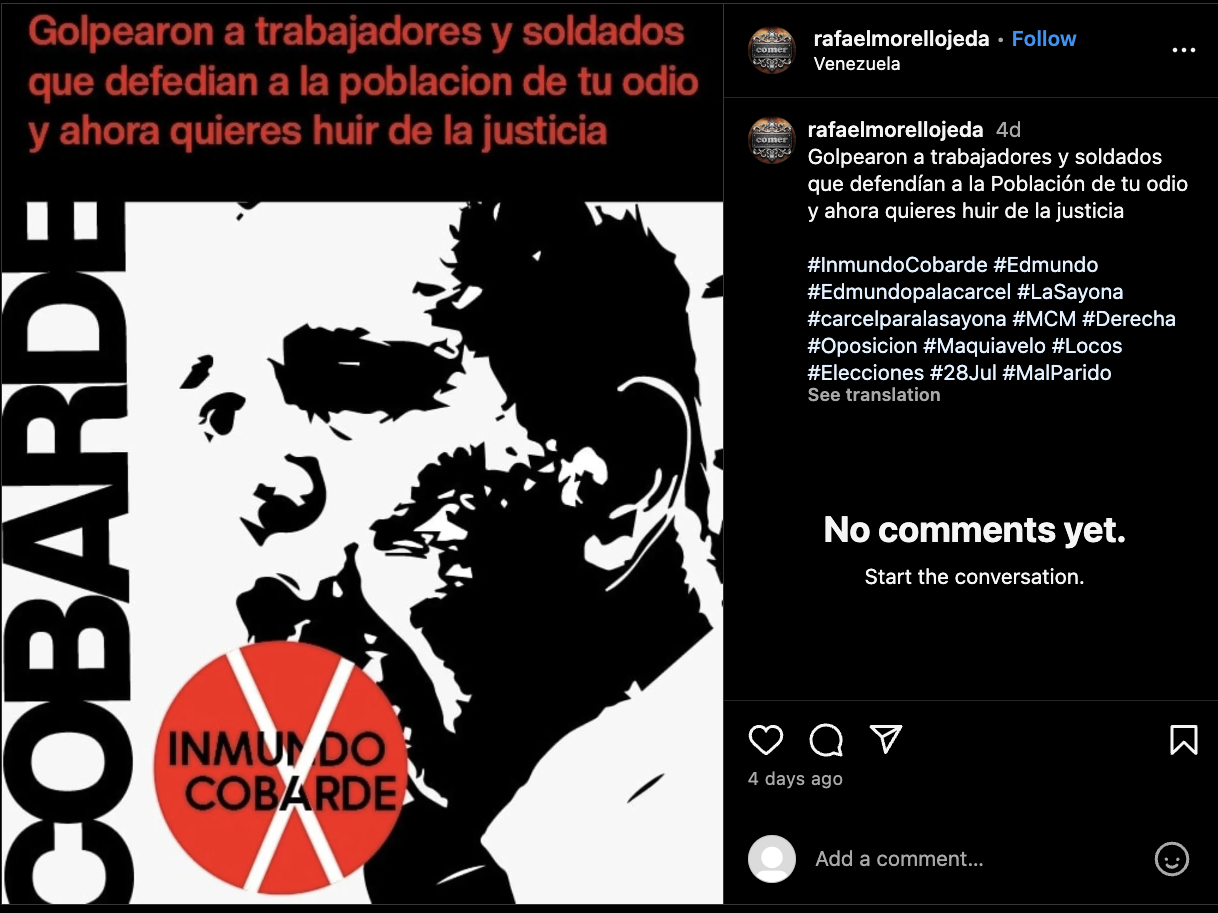This screenshot has height=913, width=1218.
Task: Focus the Add a comment field
Action: (975, 859)
